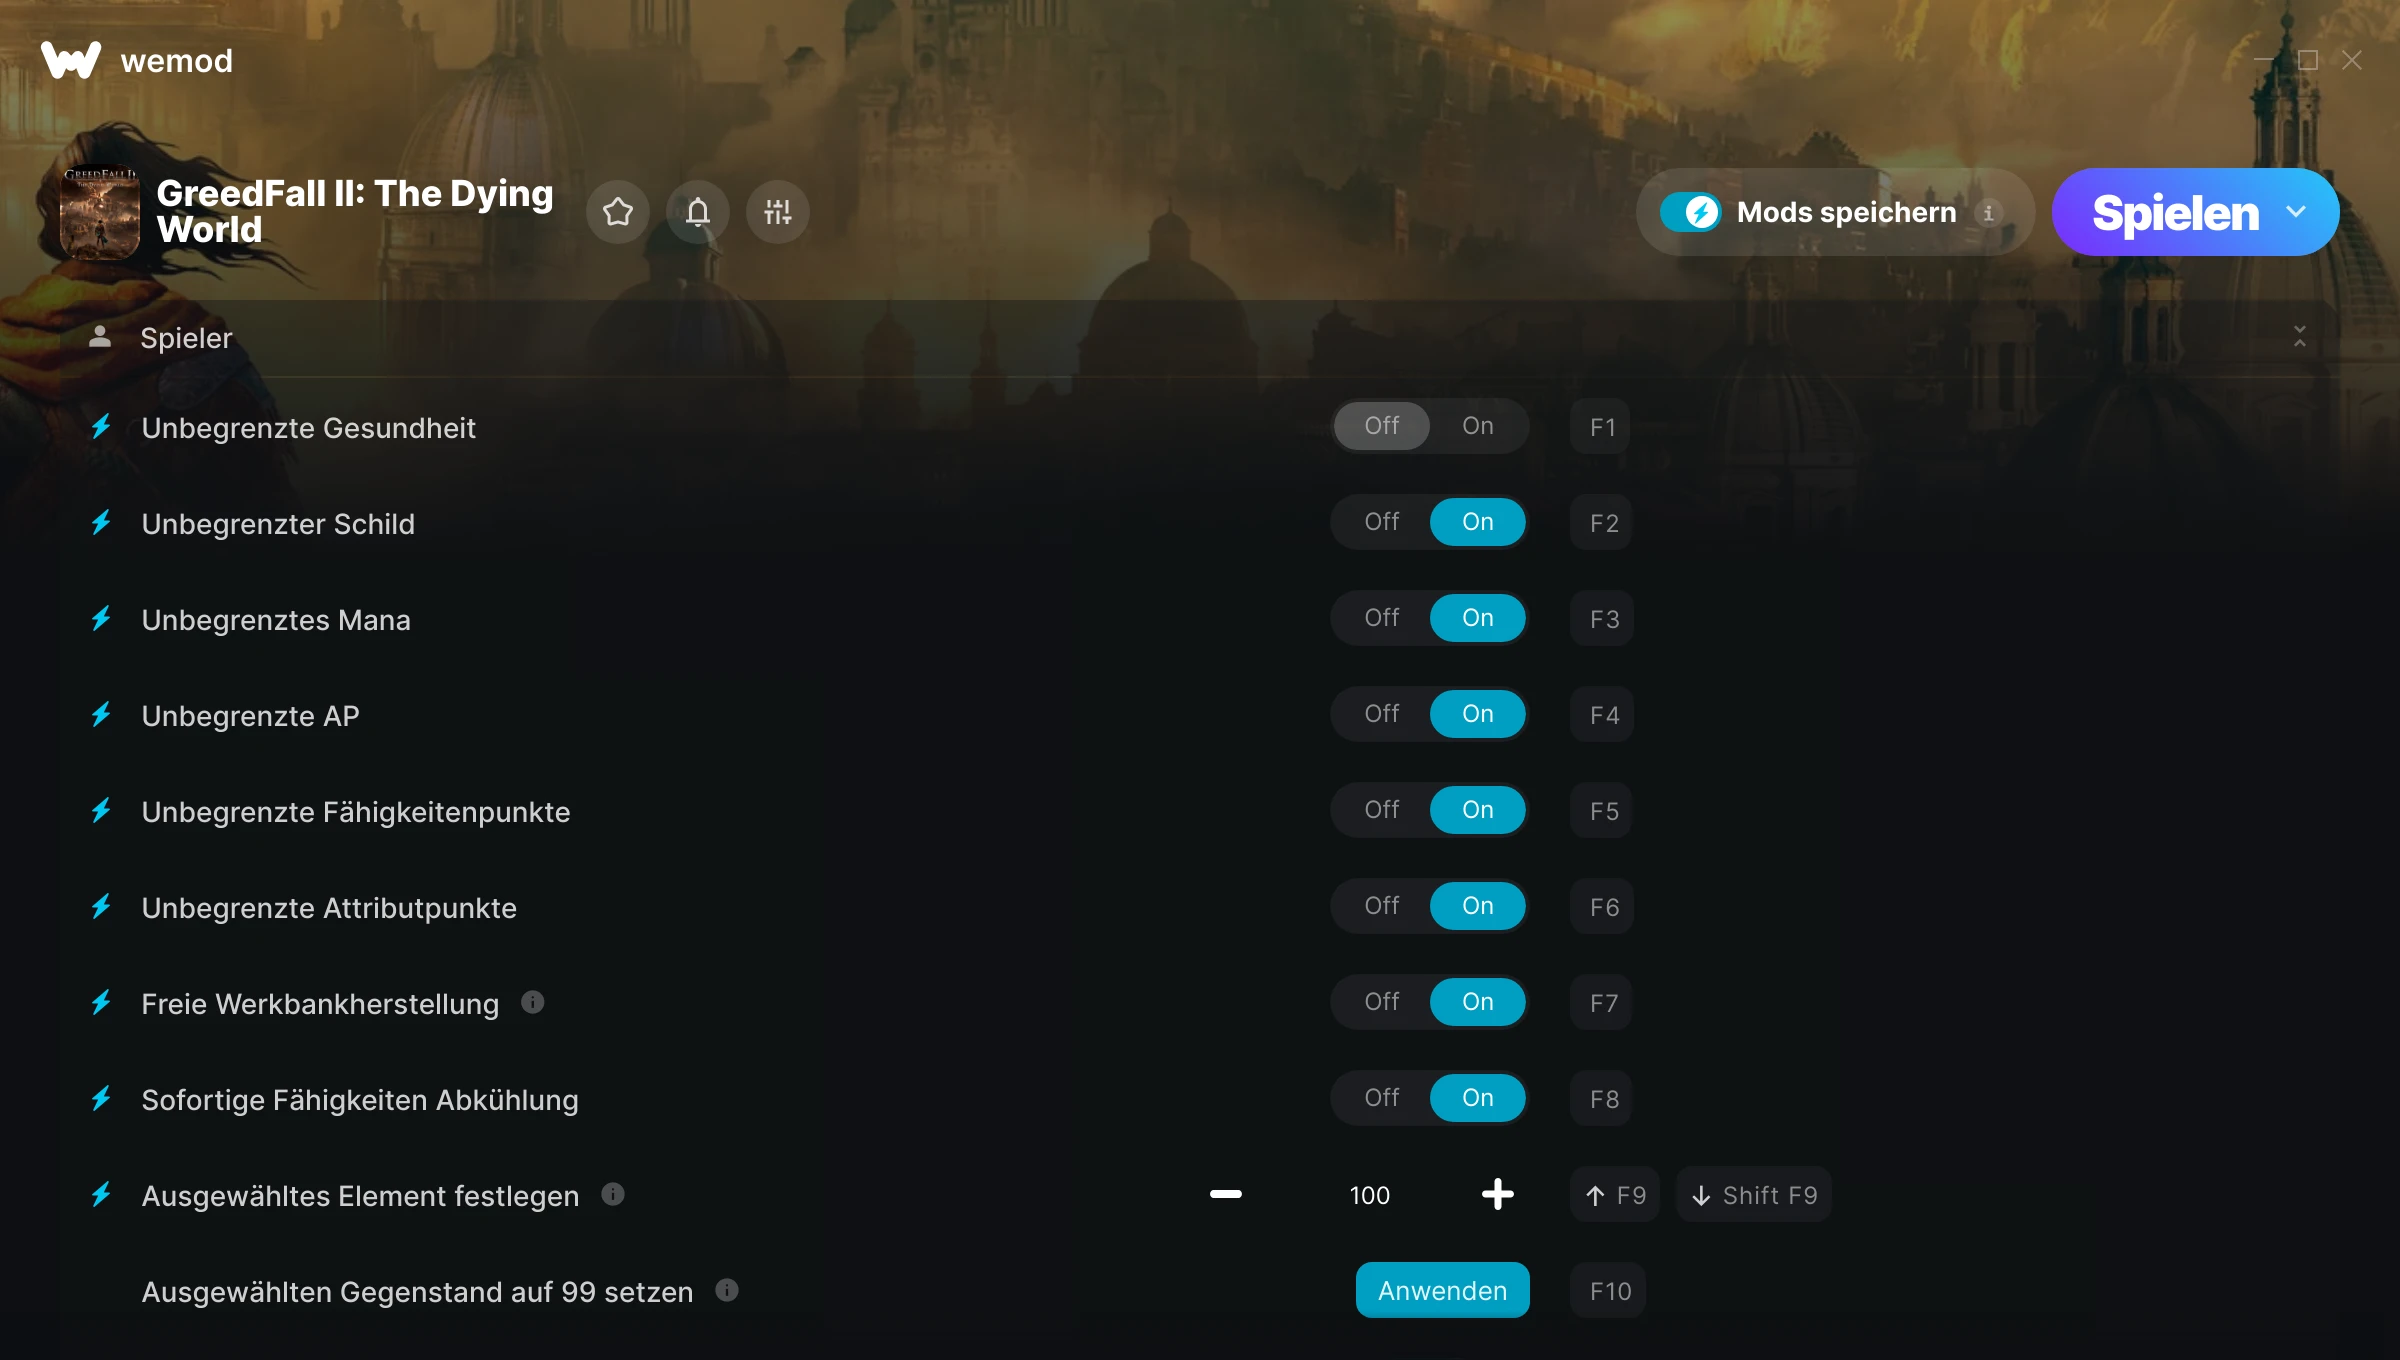Increase selected element value with plus
The height and width of the screenshot is (1360, 2400).
pyautogui.click(x=1497, y=1194)
